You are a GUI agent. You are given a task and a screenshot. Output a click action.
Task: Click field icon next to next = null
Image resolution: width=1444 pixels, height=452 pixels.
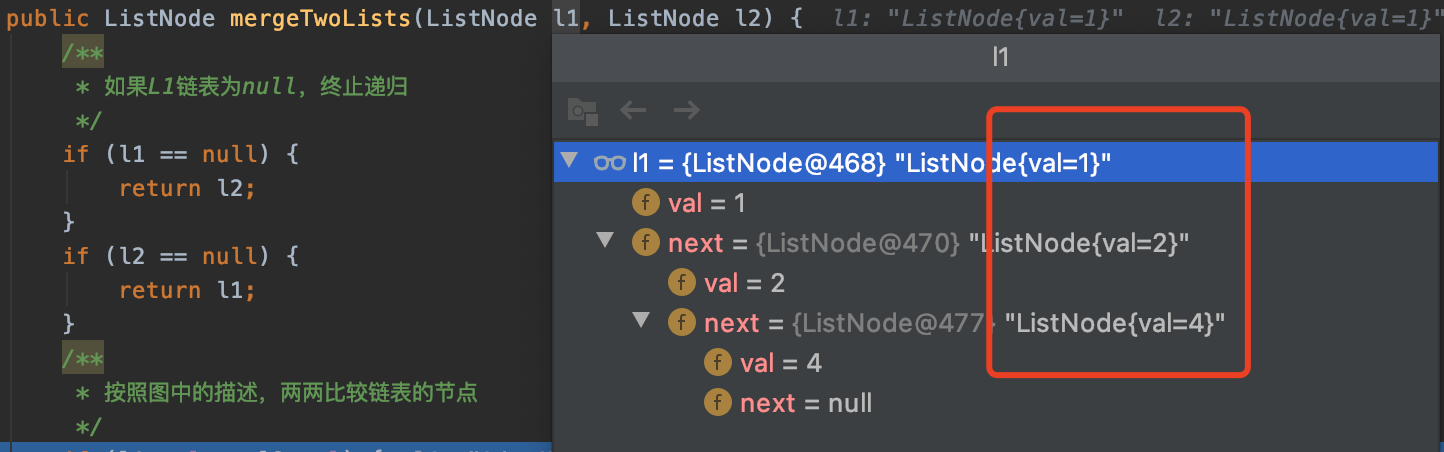[x=718, y=403]
